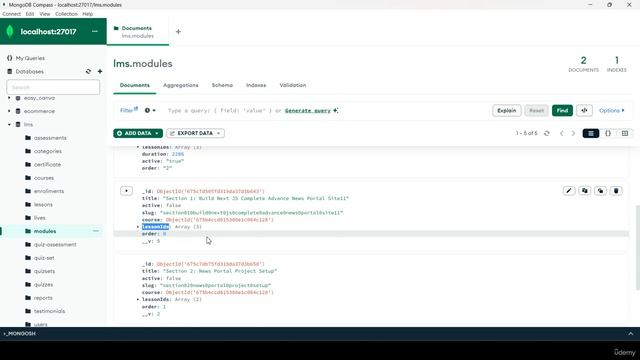640x360 pixels.
Task: Open the quizzes collection
Action: pos(43,284)
